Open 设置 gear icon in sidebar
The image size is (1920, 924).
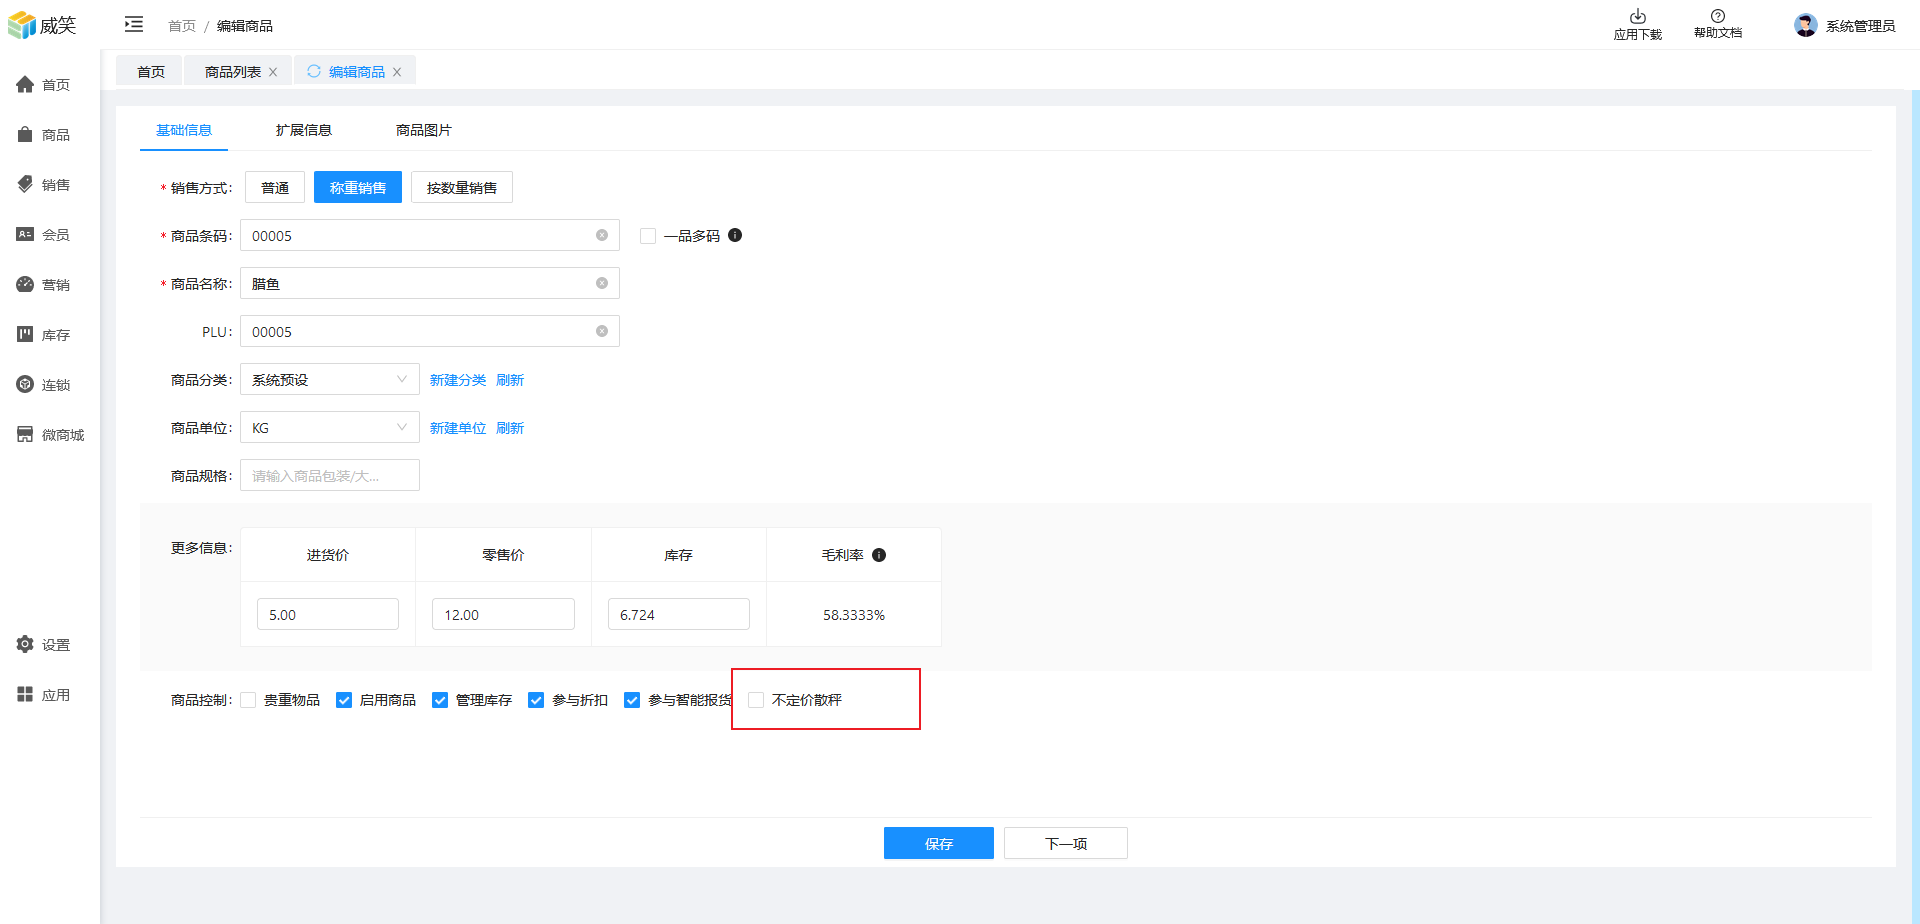pos(25,645)
